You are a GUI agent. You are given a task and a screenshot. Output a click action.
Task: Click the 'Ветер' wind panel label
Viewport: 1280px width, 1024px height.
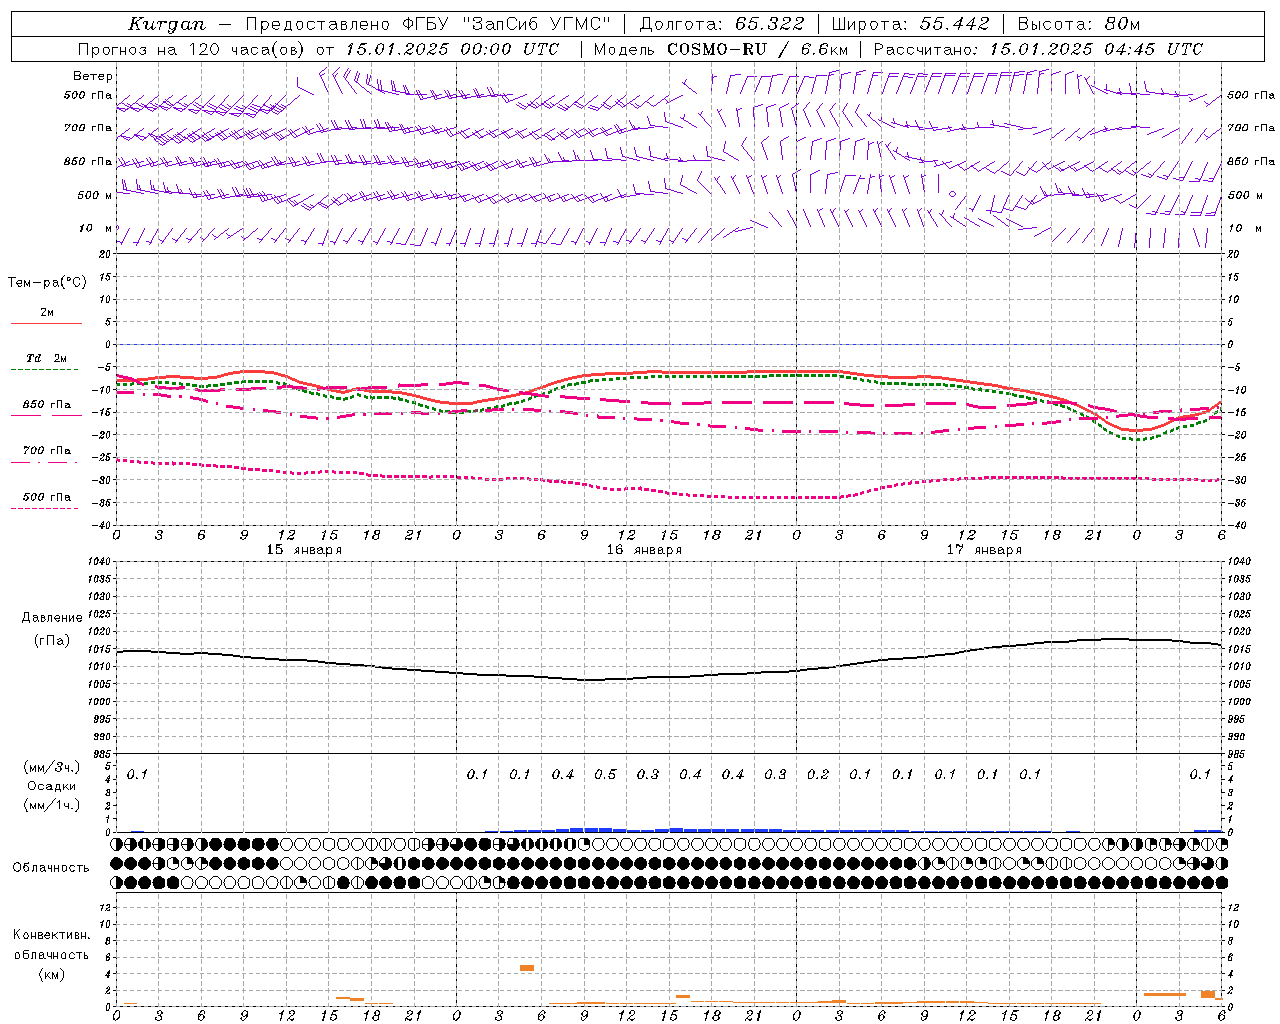click(93, 76)
